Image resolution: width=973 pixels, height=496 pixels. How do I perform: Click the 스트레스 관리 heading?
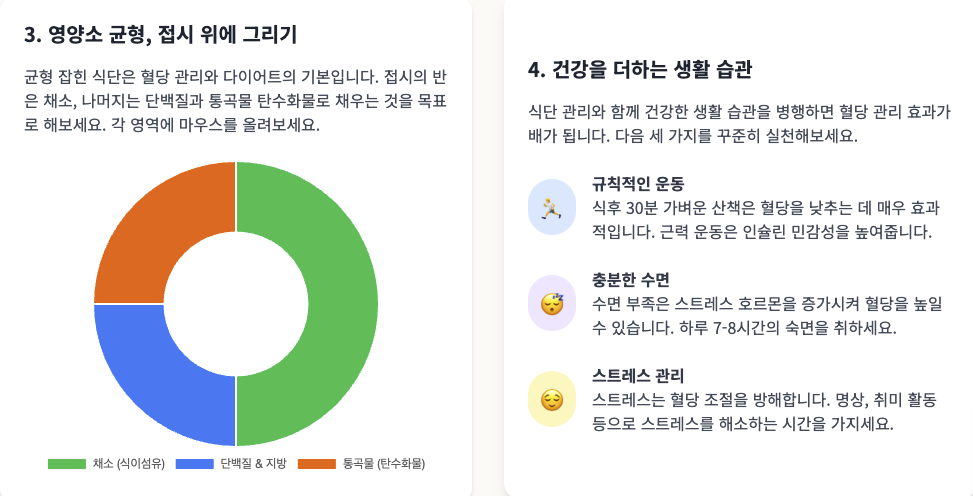point(638,376)
